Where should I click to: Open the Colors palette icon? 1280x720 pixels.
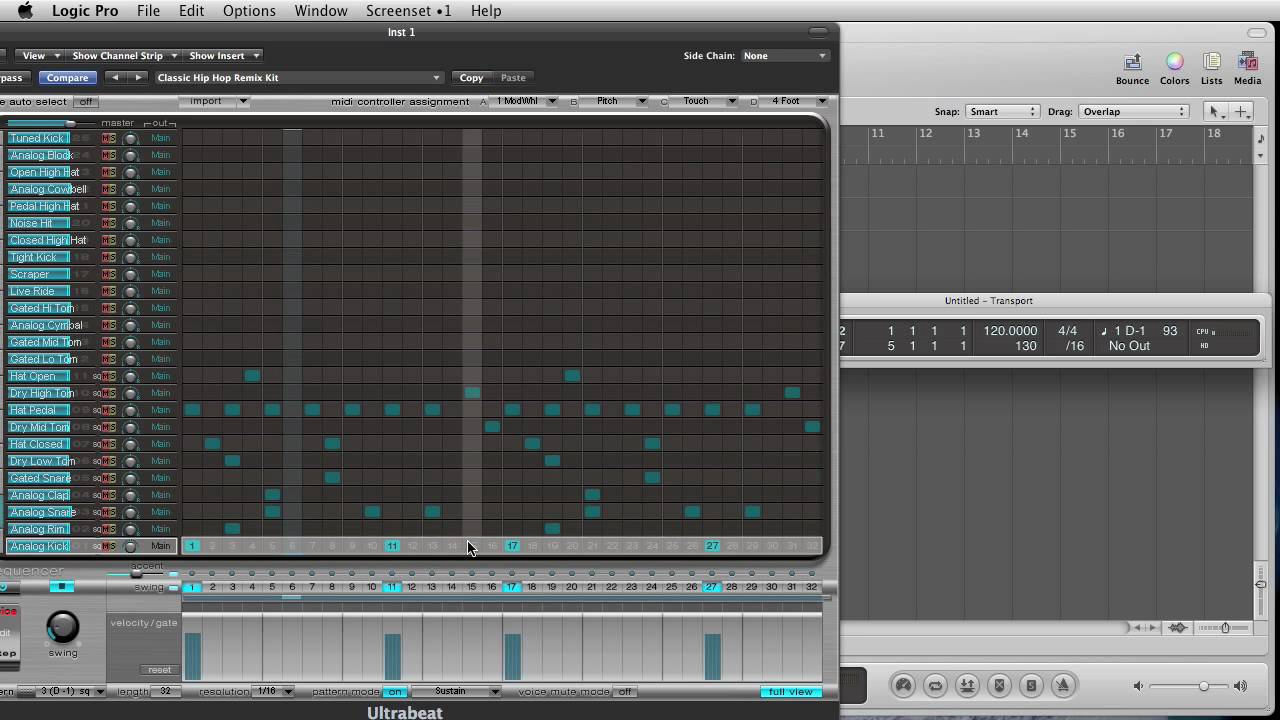pyautogui.click(x=1174, y=70)
